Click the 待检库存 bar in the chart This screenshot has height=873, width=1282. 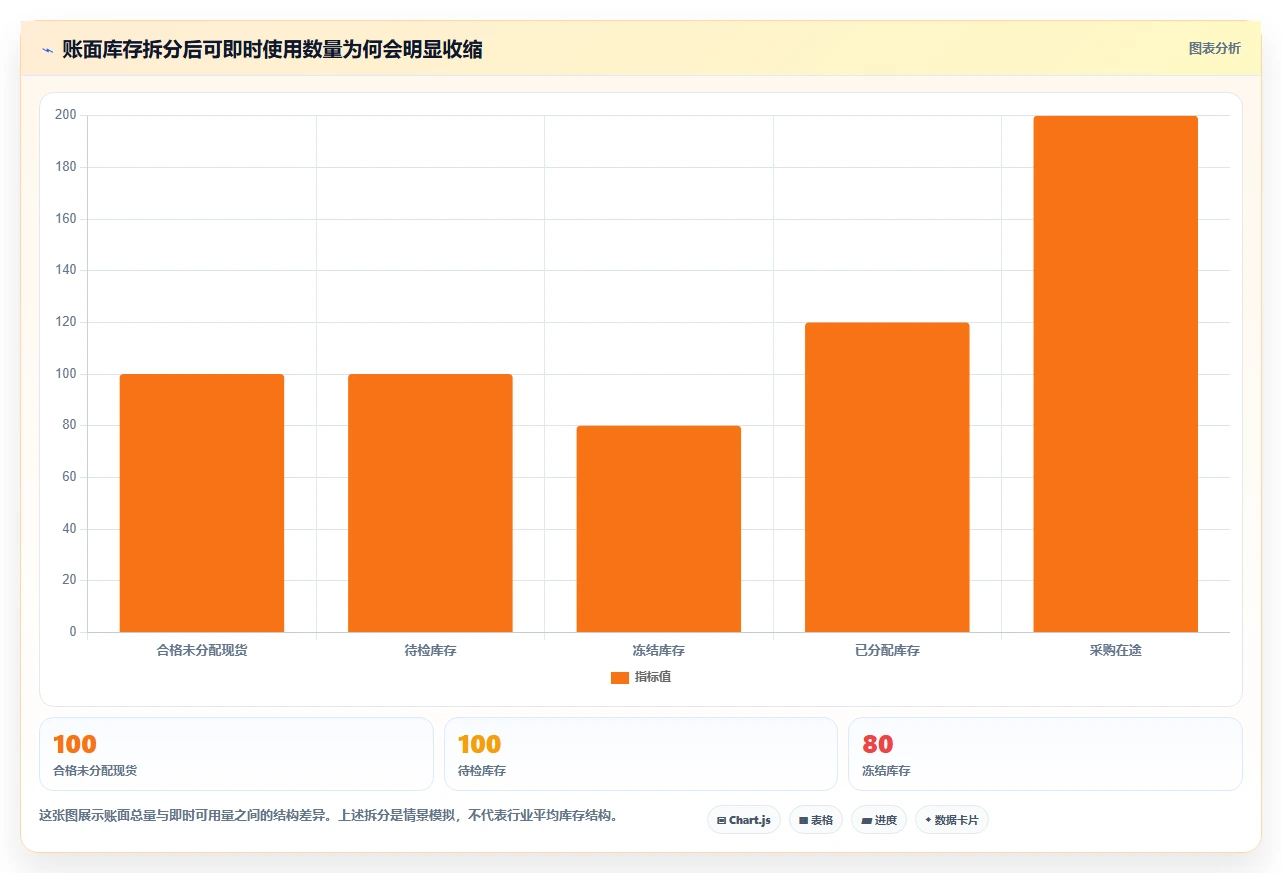click(430, 503)
